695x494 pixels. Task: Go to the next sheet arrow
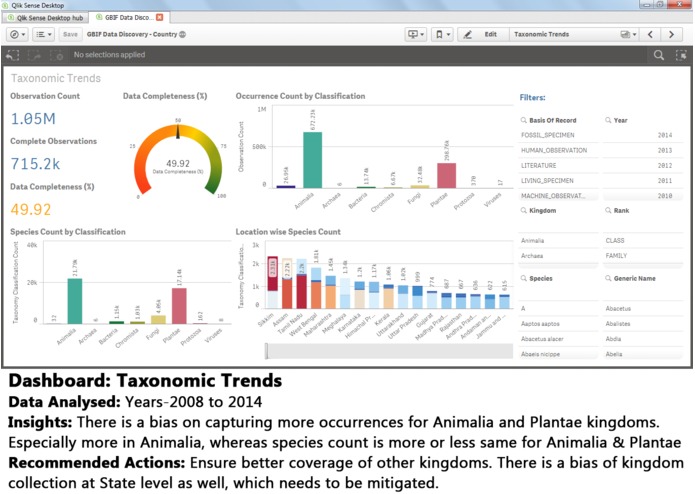click(672, 34)
